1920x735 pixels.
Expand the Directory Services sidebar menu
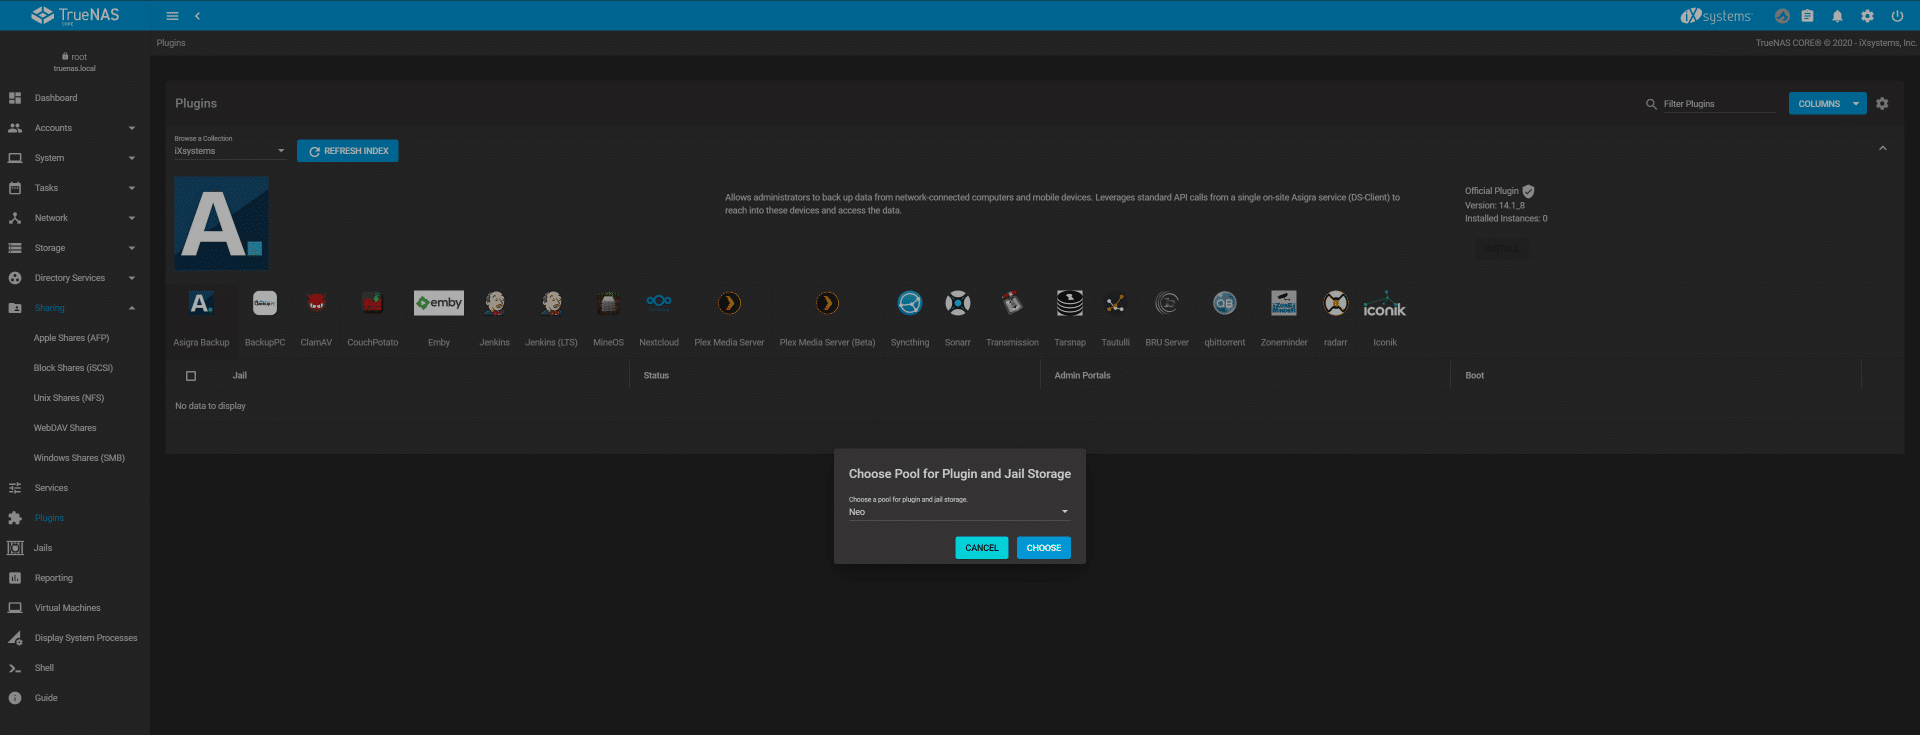[75, 278]
